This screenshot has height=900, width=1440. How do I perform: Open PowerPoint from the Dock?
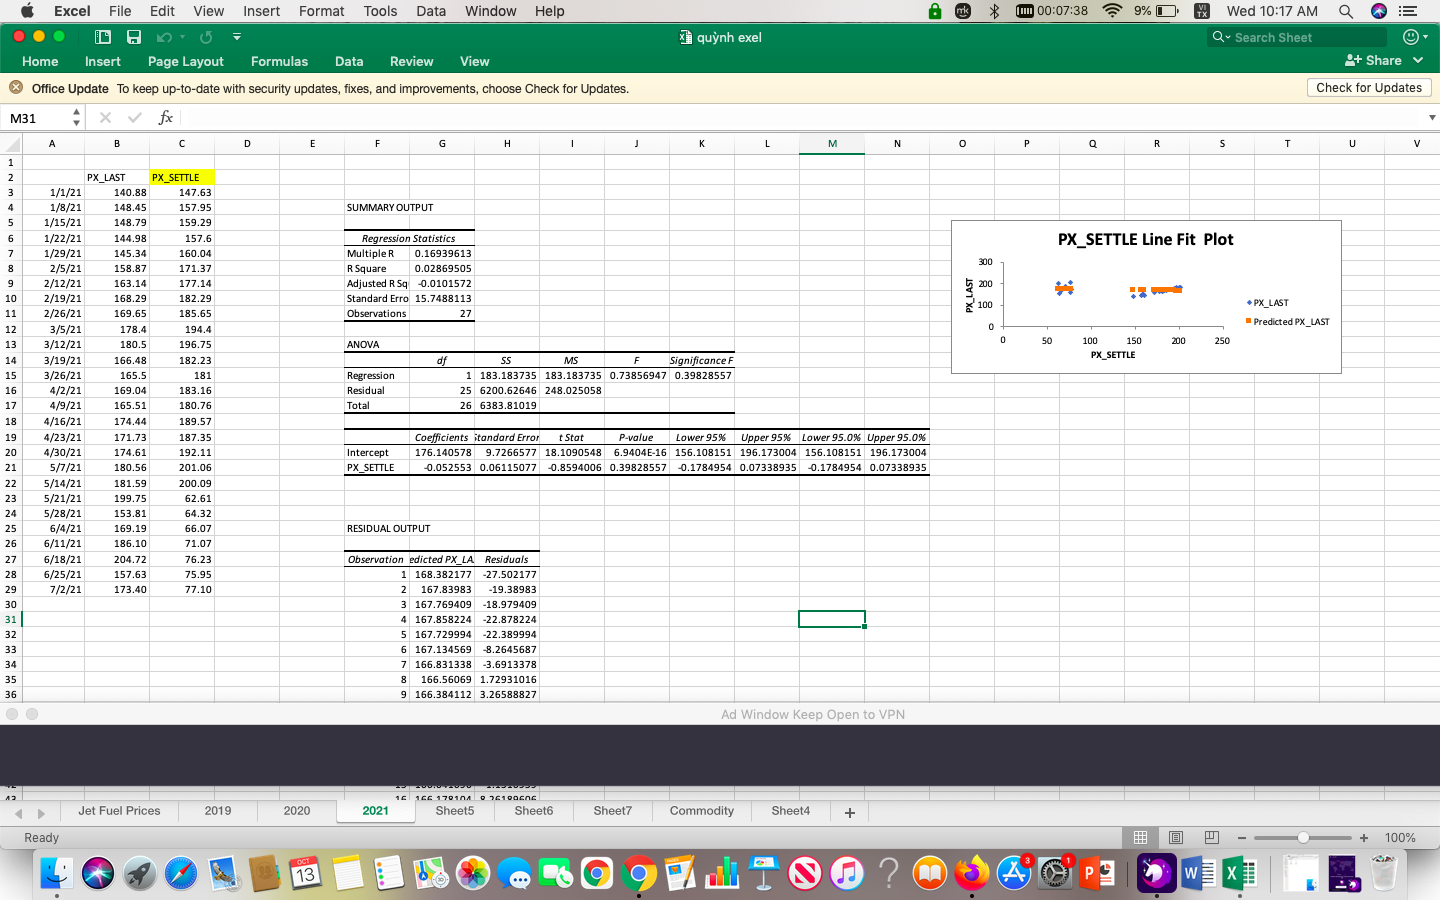[x=1098, y=873]
